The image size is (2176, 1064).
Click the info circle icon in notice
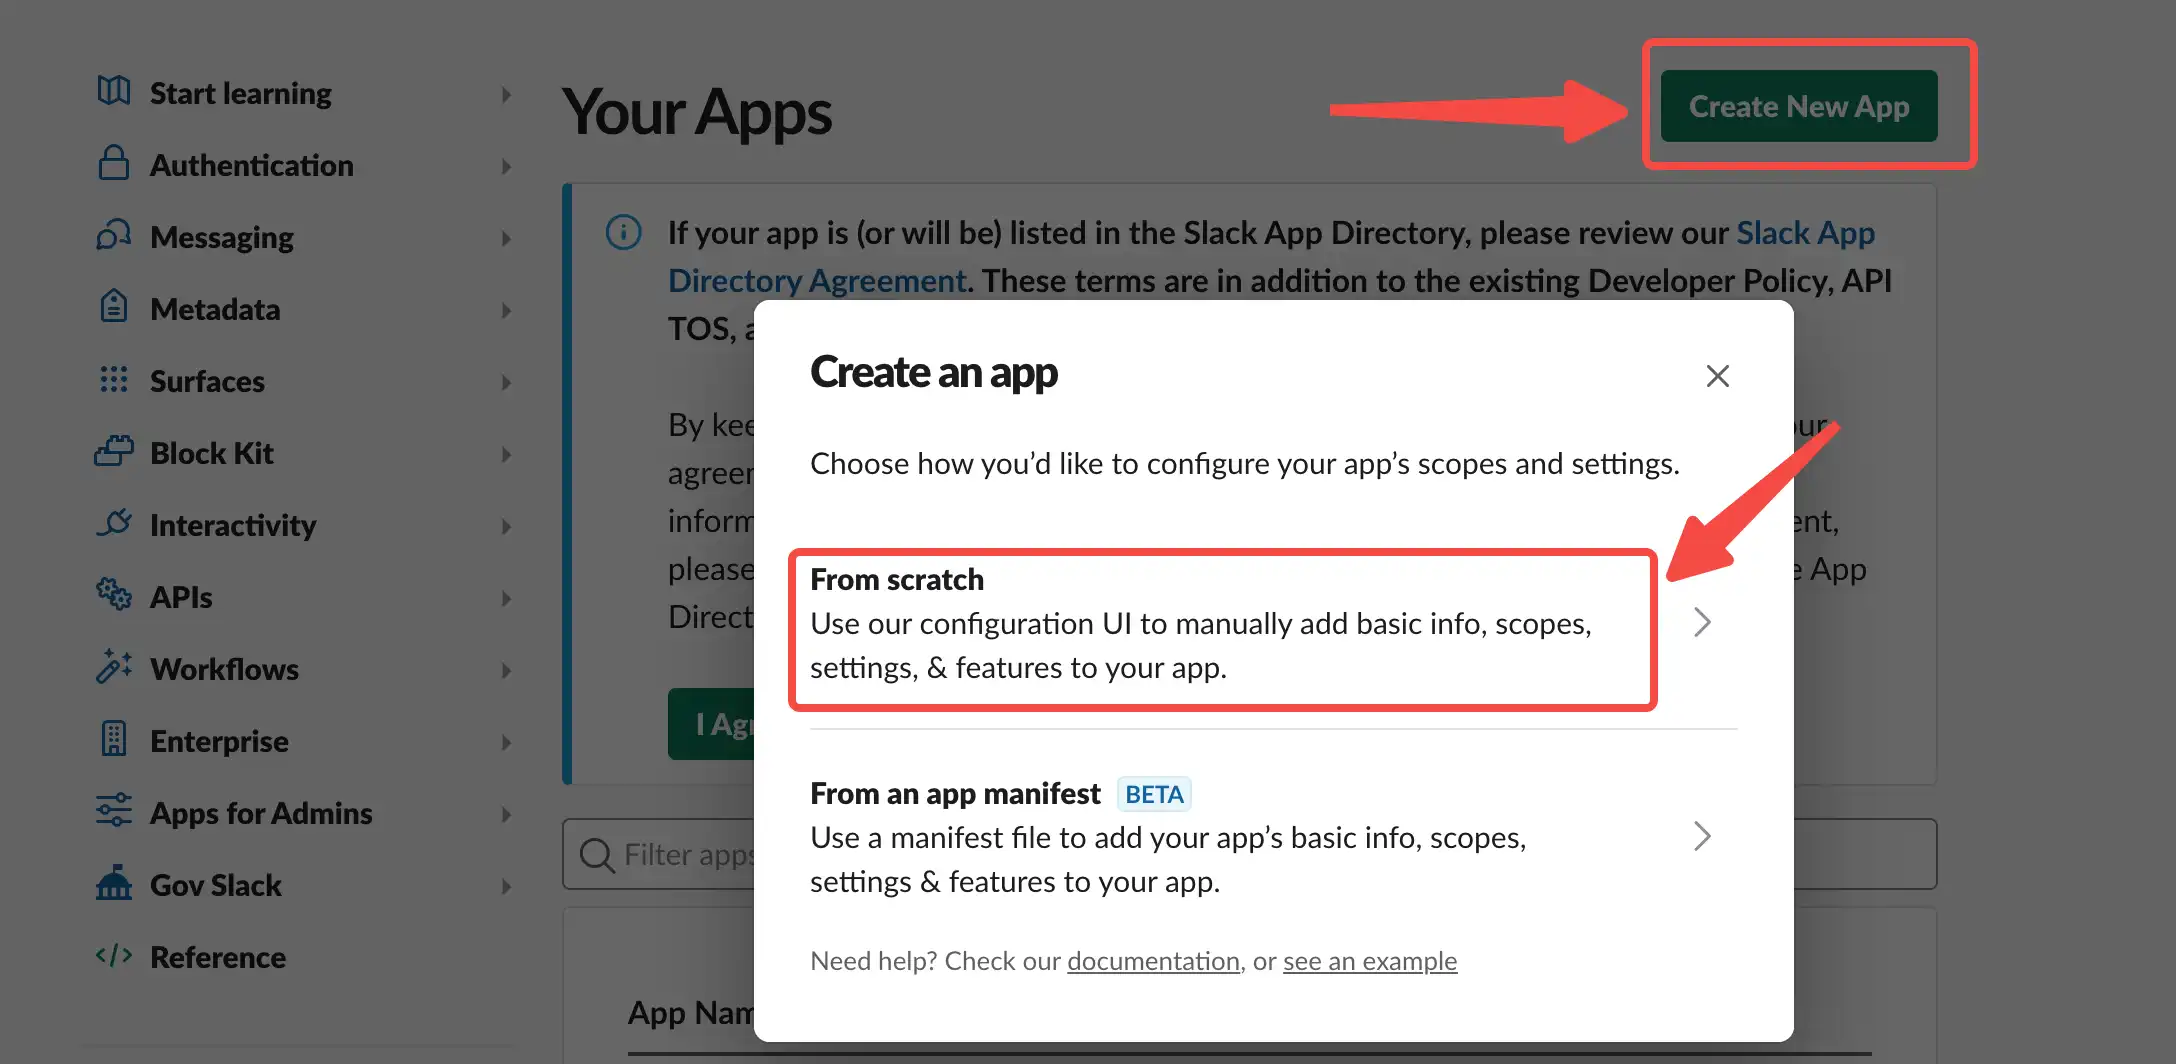point(624,233)
